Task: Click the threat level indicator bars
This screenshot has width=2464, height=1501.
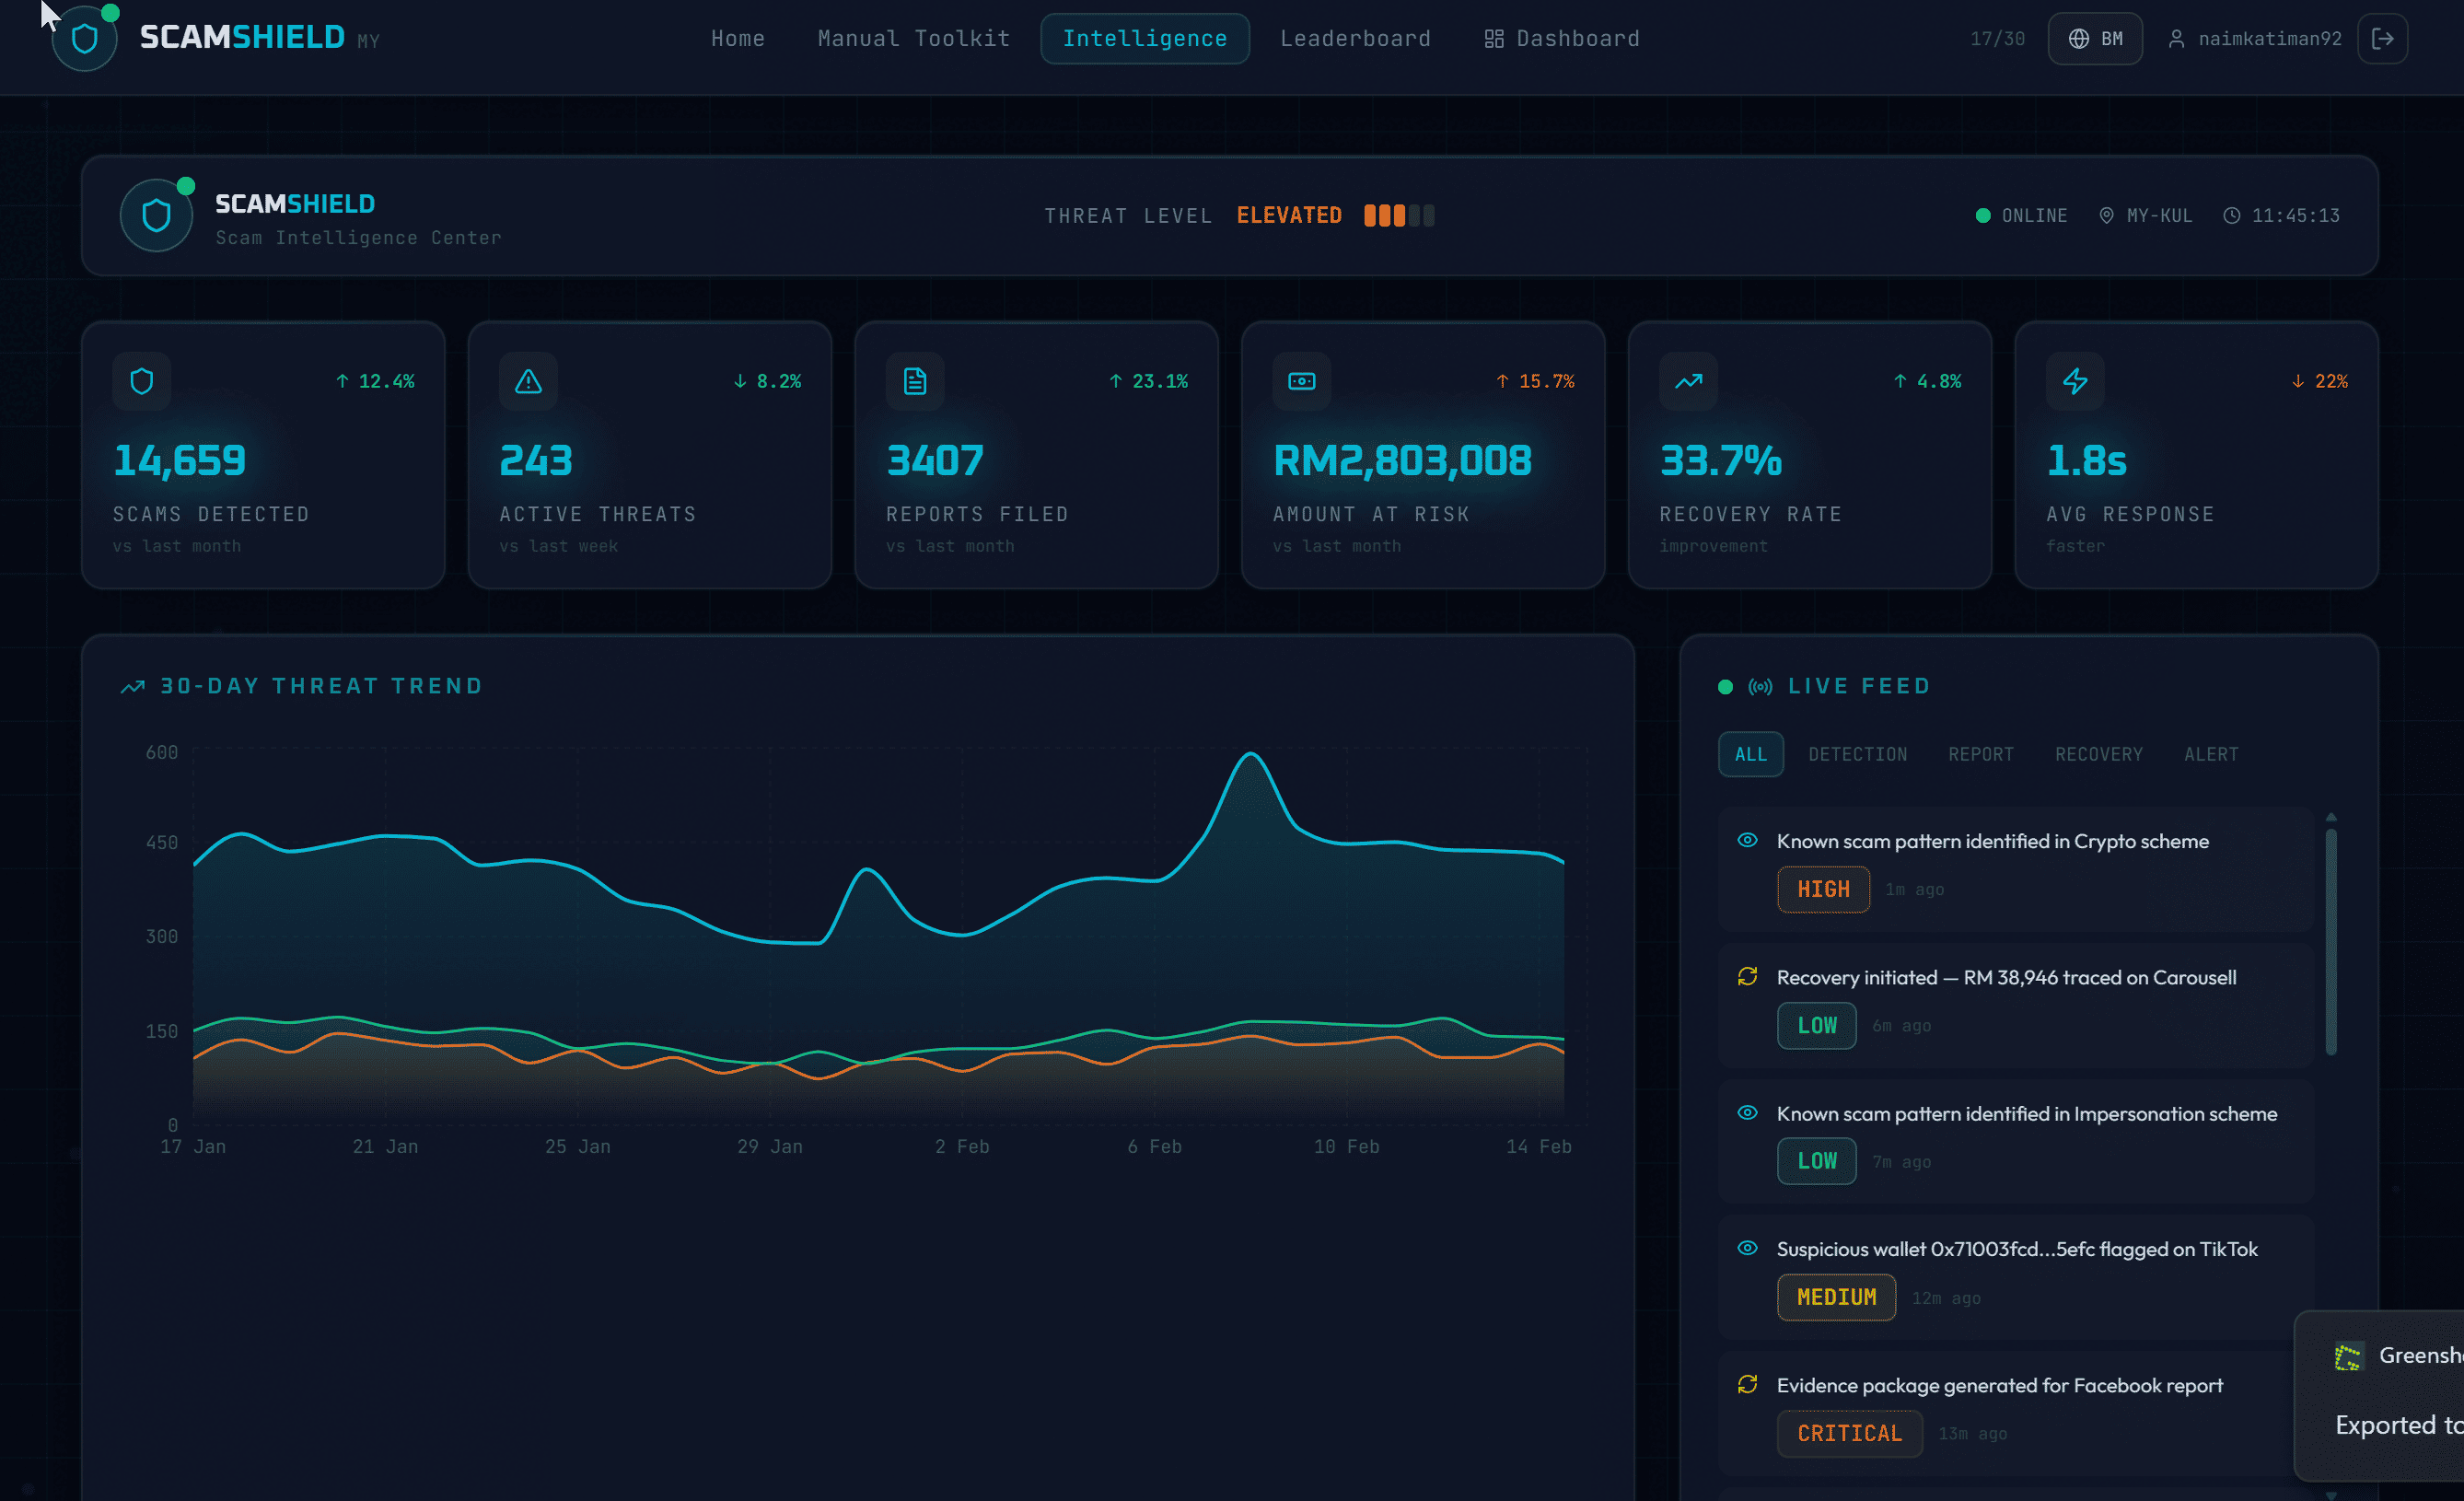Action: [x=1399, y=215]
